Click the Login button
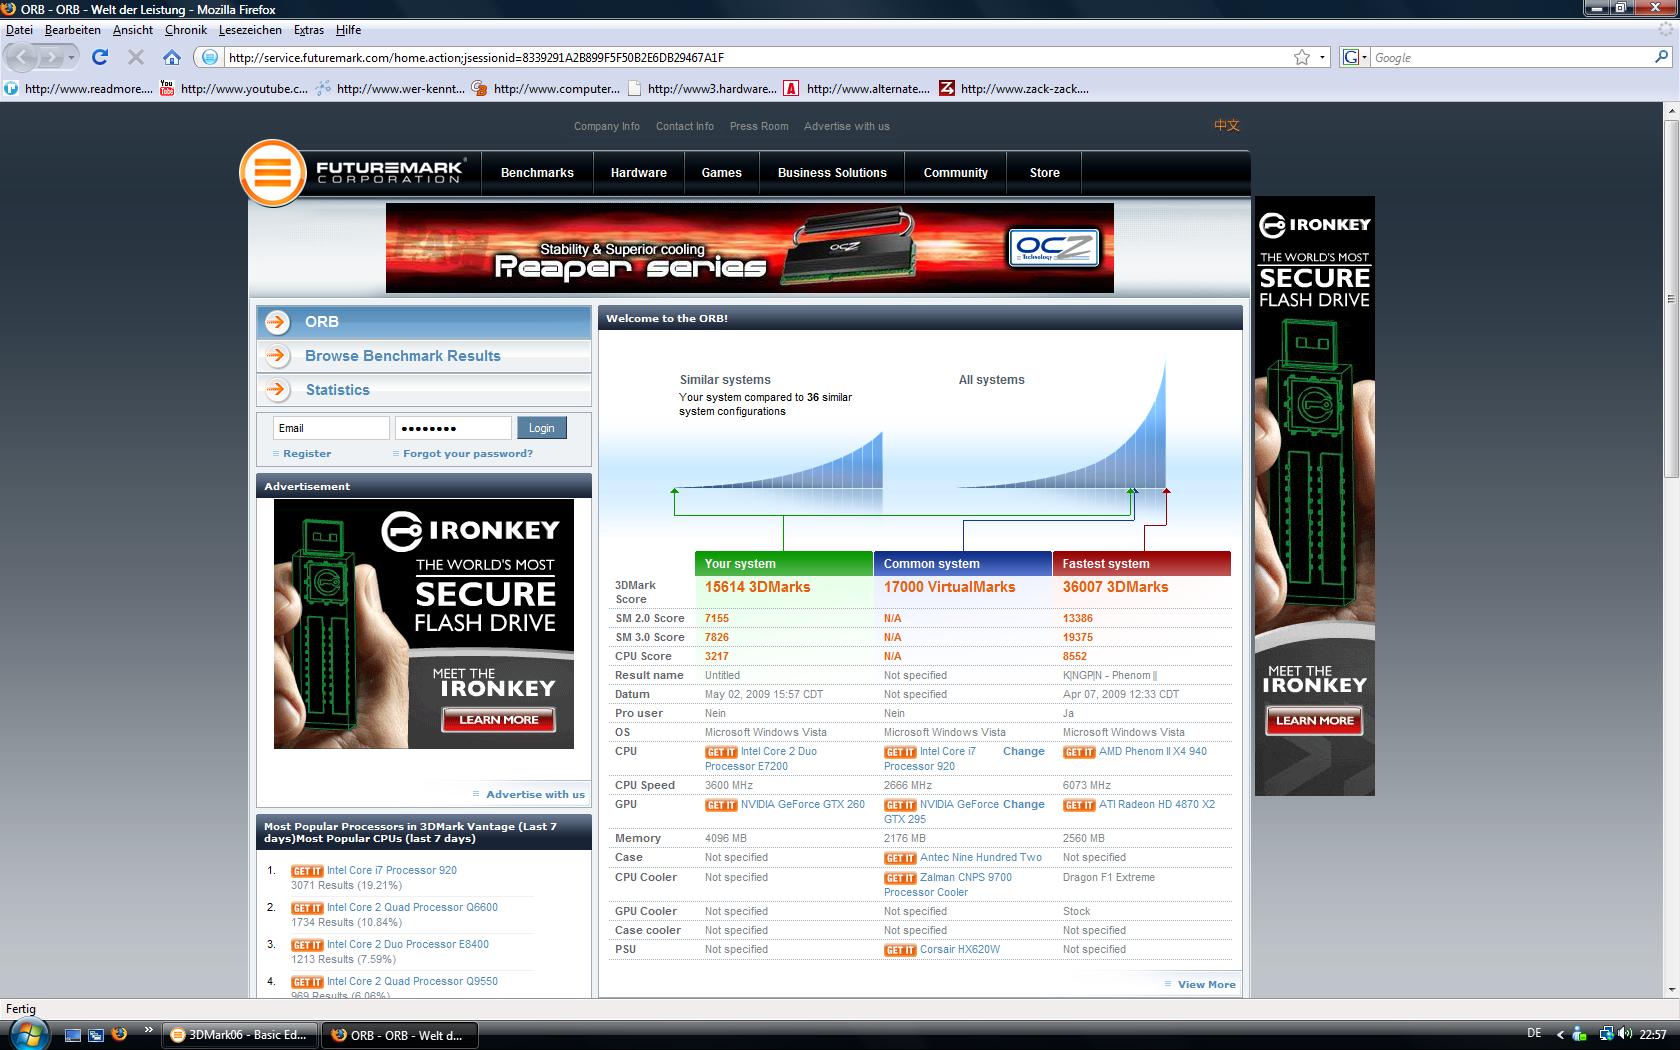This screenshot has height=1050, width=1680. point(542,428)
